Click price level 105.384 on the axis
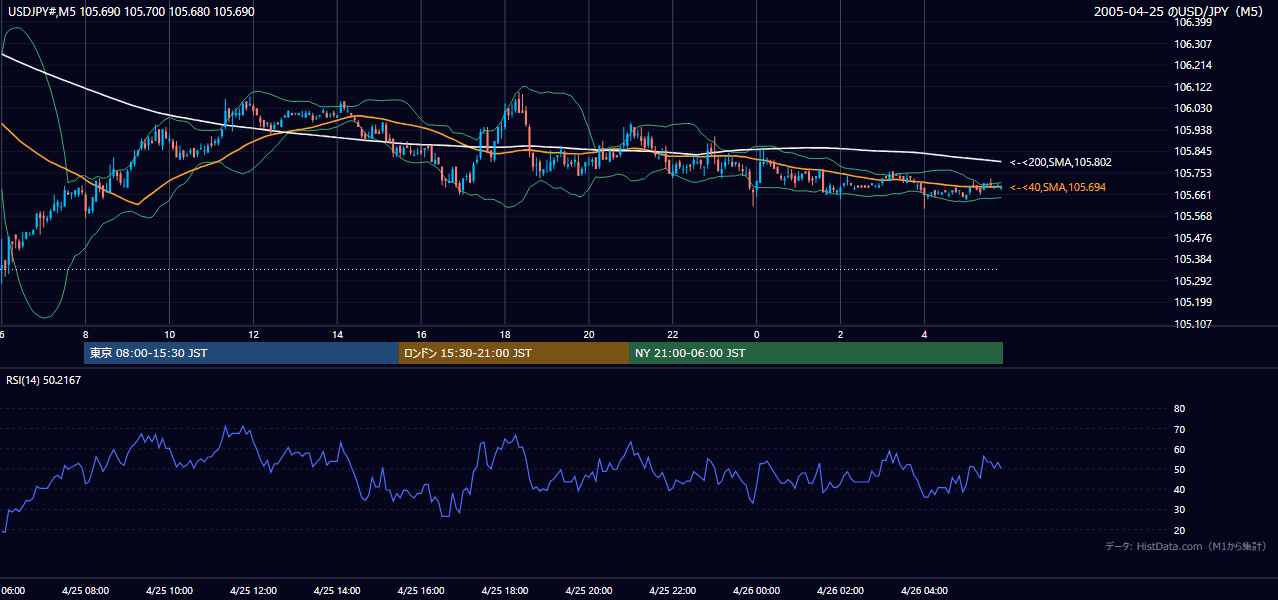 click(x=1194, y=259)
